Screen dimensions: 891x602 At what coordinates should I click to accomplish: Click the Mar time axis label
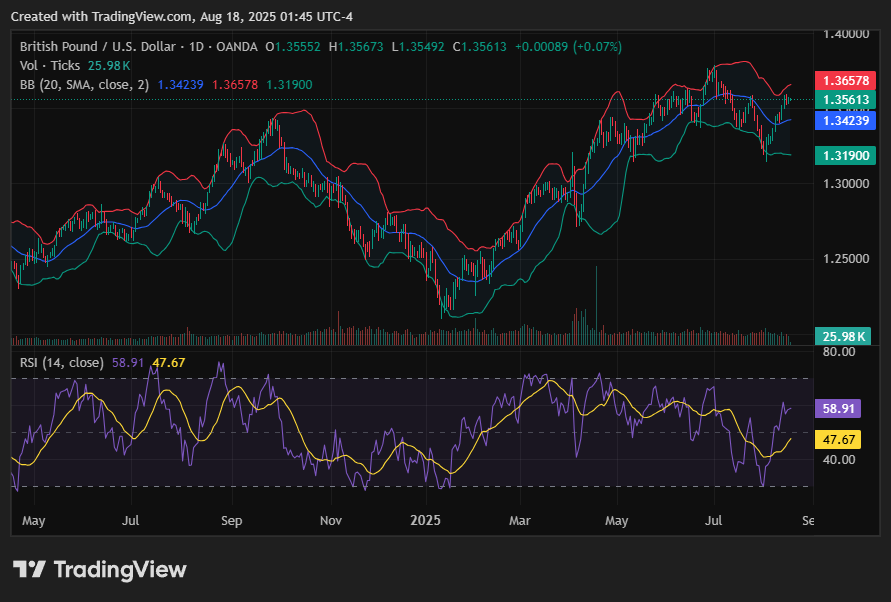pos(519,520)
